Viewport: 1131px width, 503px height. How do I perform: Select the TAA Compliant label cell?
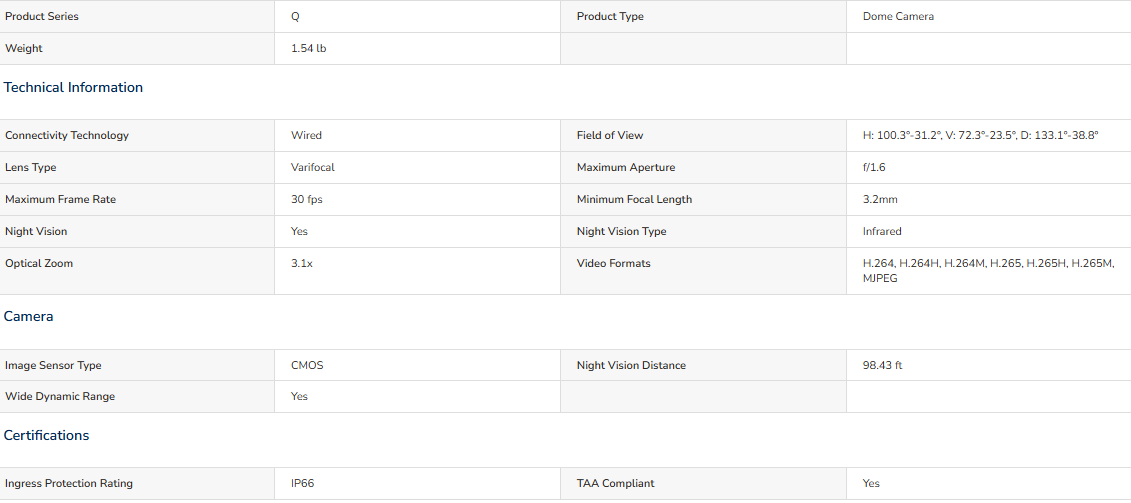coord(703,484)
